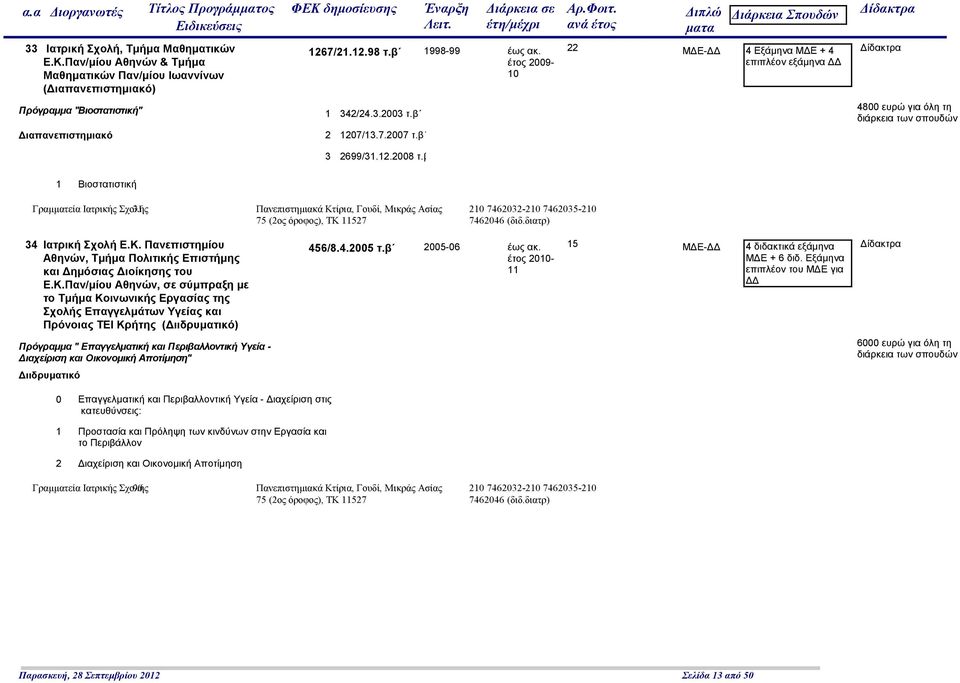This screenshot has width=960, height=683.
Task: Click 'ΜΔΕ-ΔΔ' in entry 33 row
Action: (701, 51)
